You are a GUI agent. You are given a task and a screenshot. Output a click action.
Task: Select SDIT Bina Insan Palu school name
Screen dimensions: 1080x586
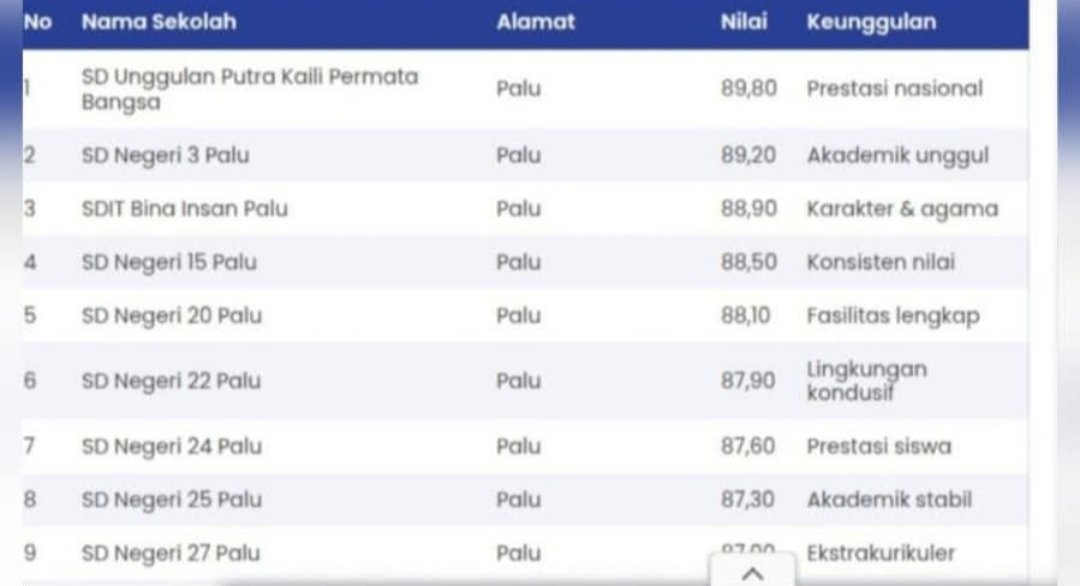pos(184,209)
